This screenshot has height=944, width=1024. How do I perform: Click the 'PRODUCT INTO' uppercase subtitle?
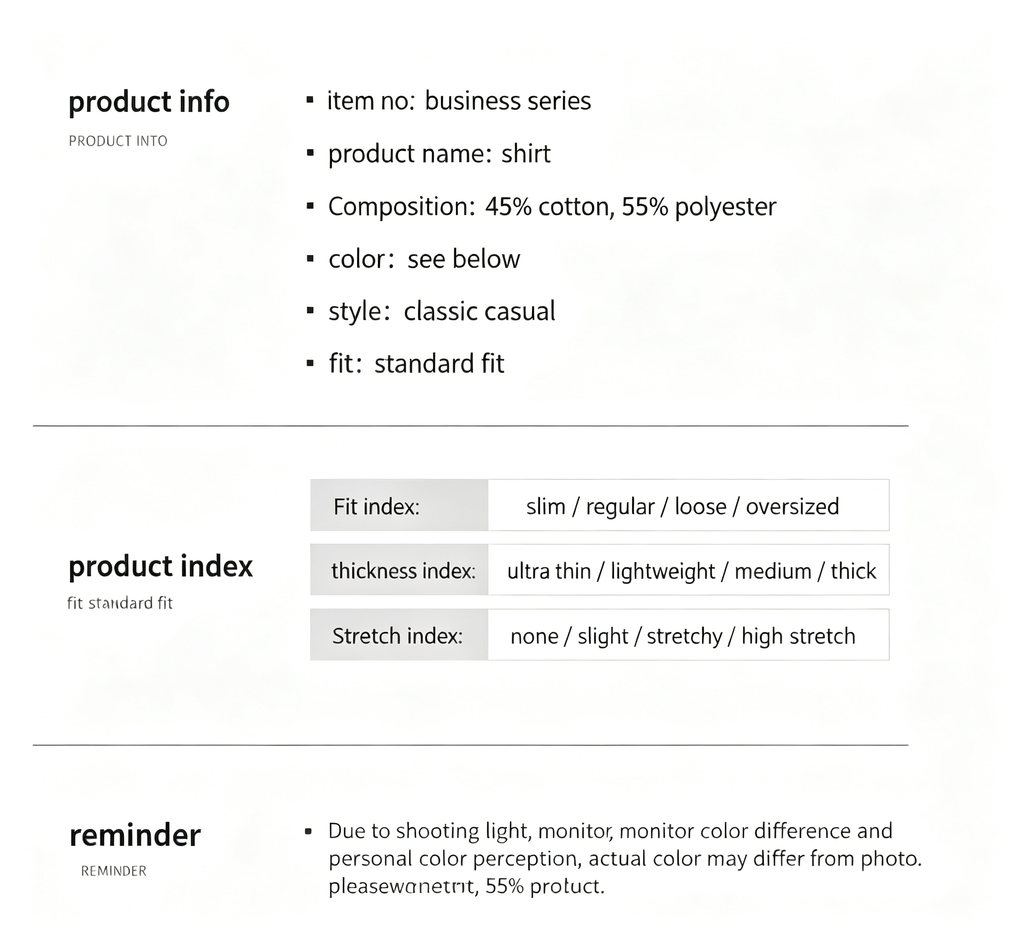(x=118, y=141)
